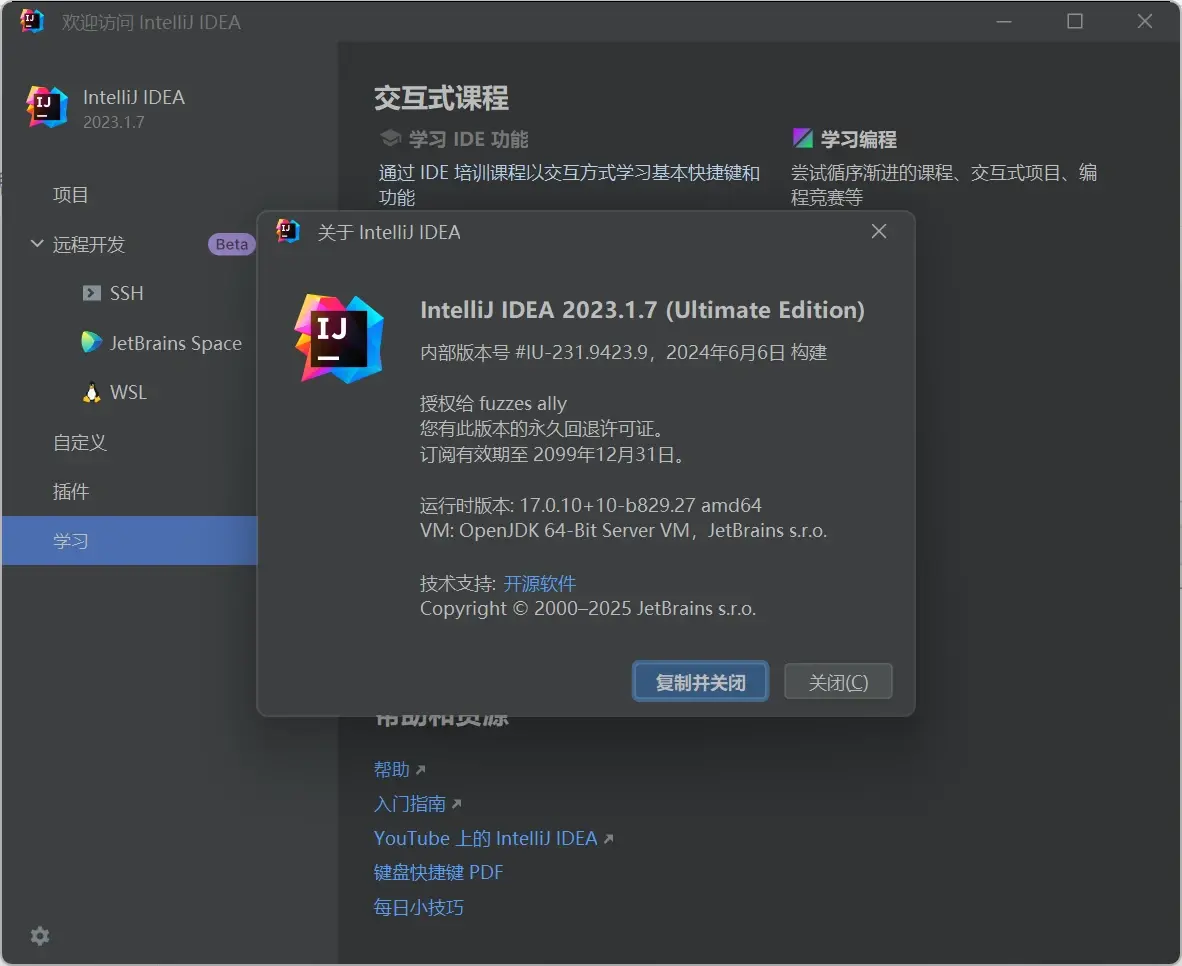
Task: Open the 键盘快捷键 PDF link
Action: click(x=438, y=872)
